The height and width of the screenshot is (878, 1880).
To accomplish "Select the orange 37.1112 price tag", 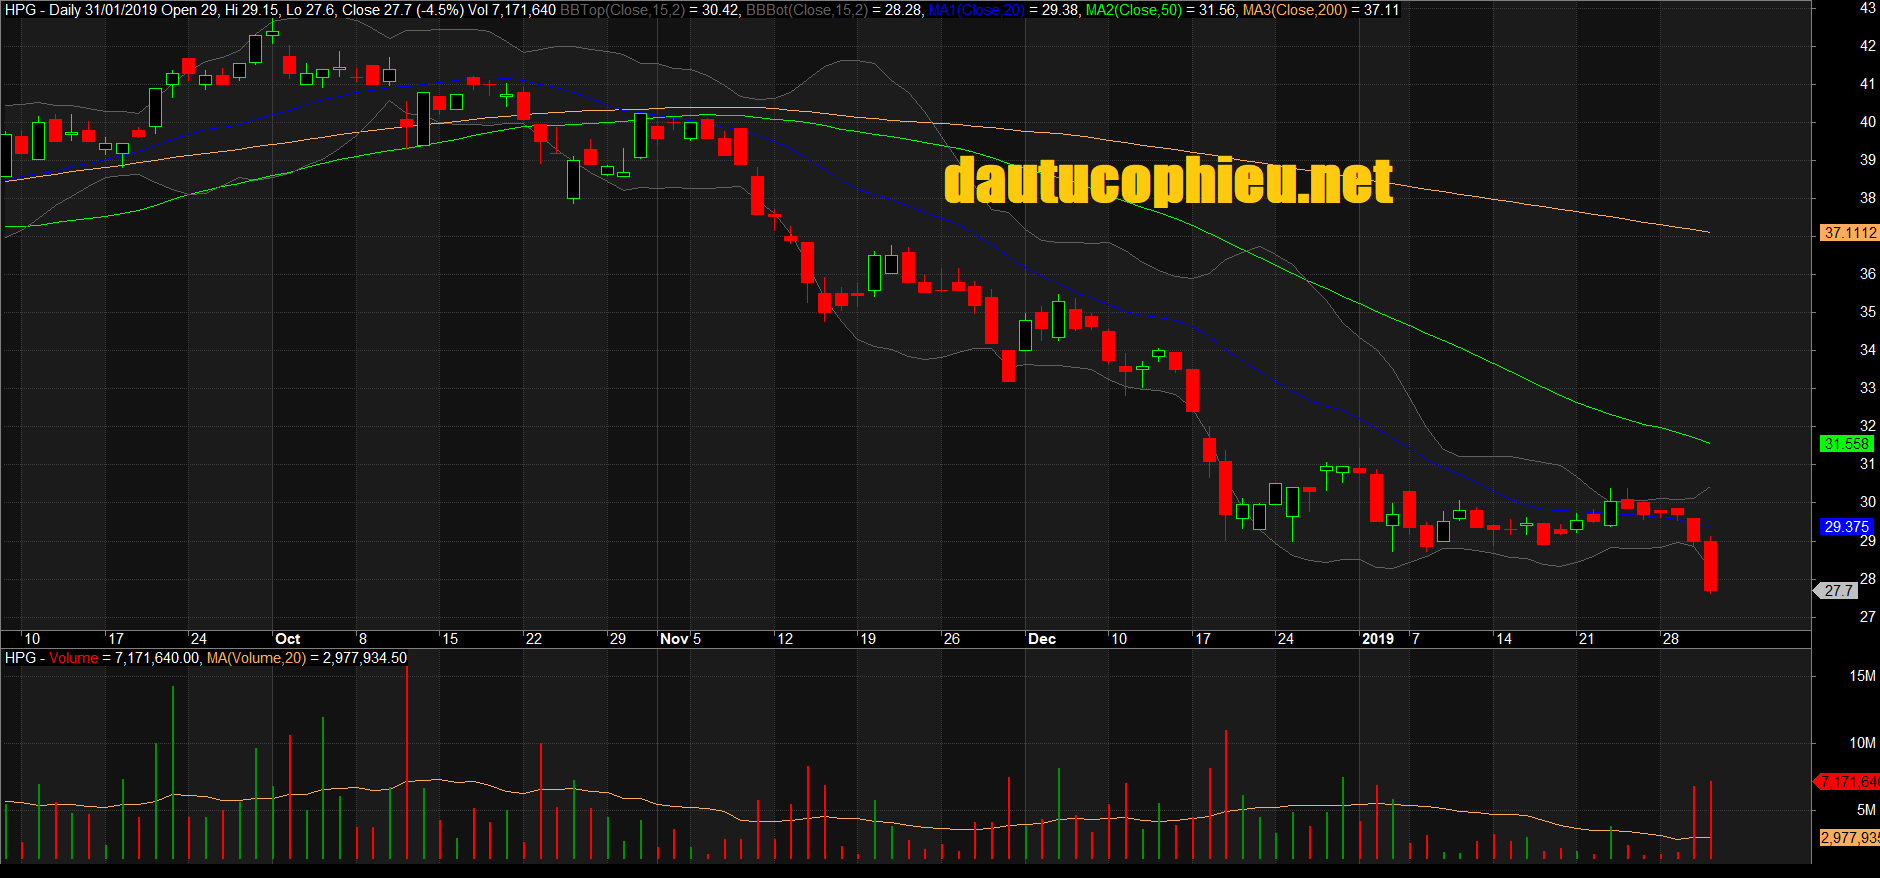I will 1849,233.
